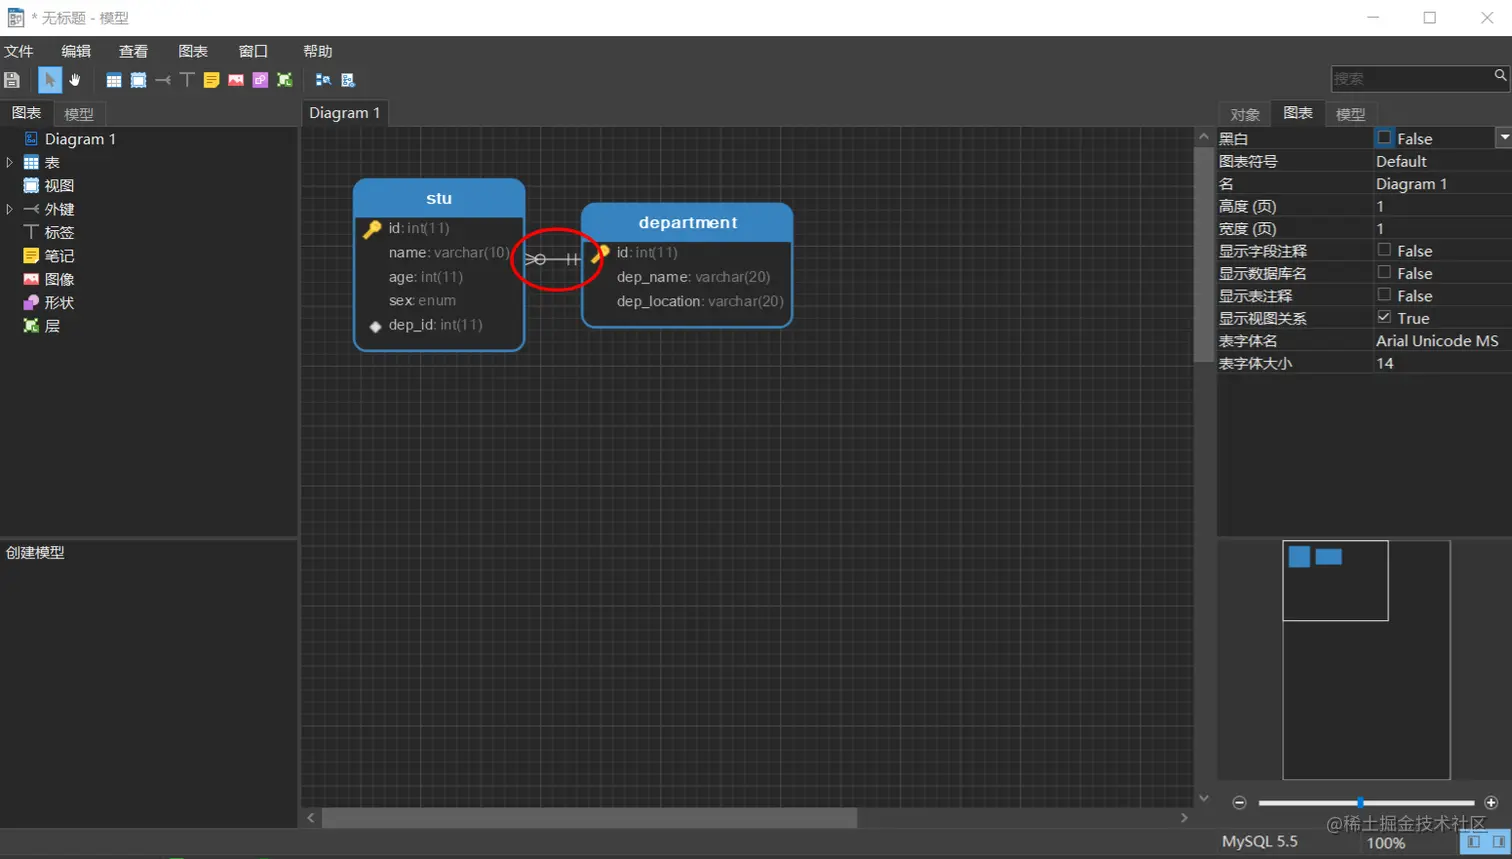Click the Save icon in the toolbar
1512x859 pixels.
pos(12,80)
